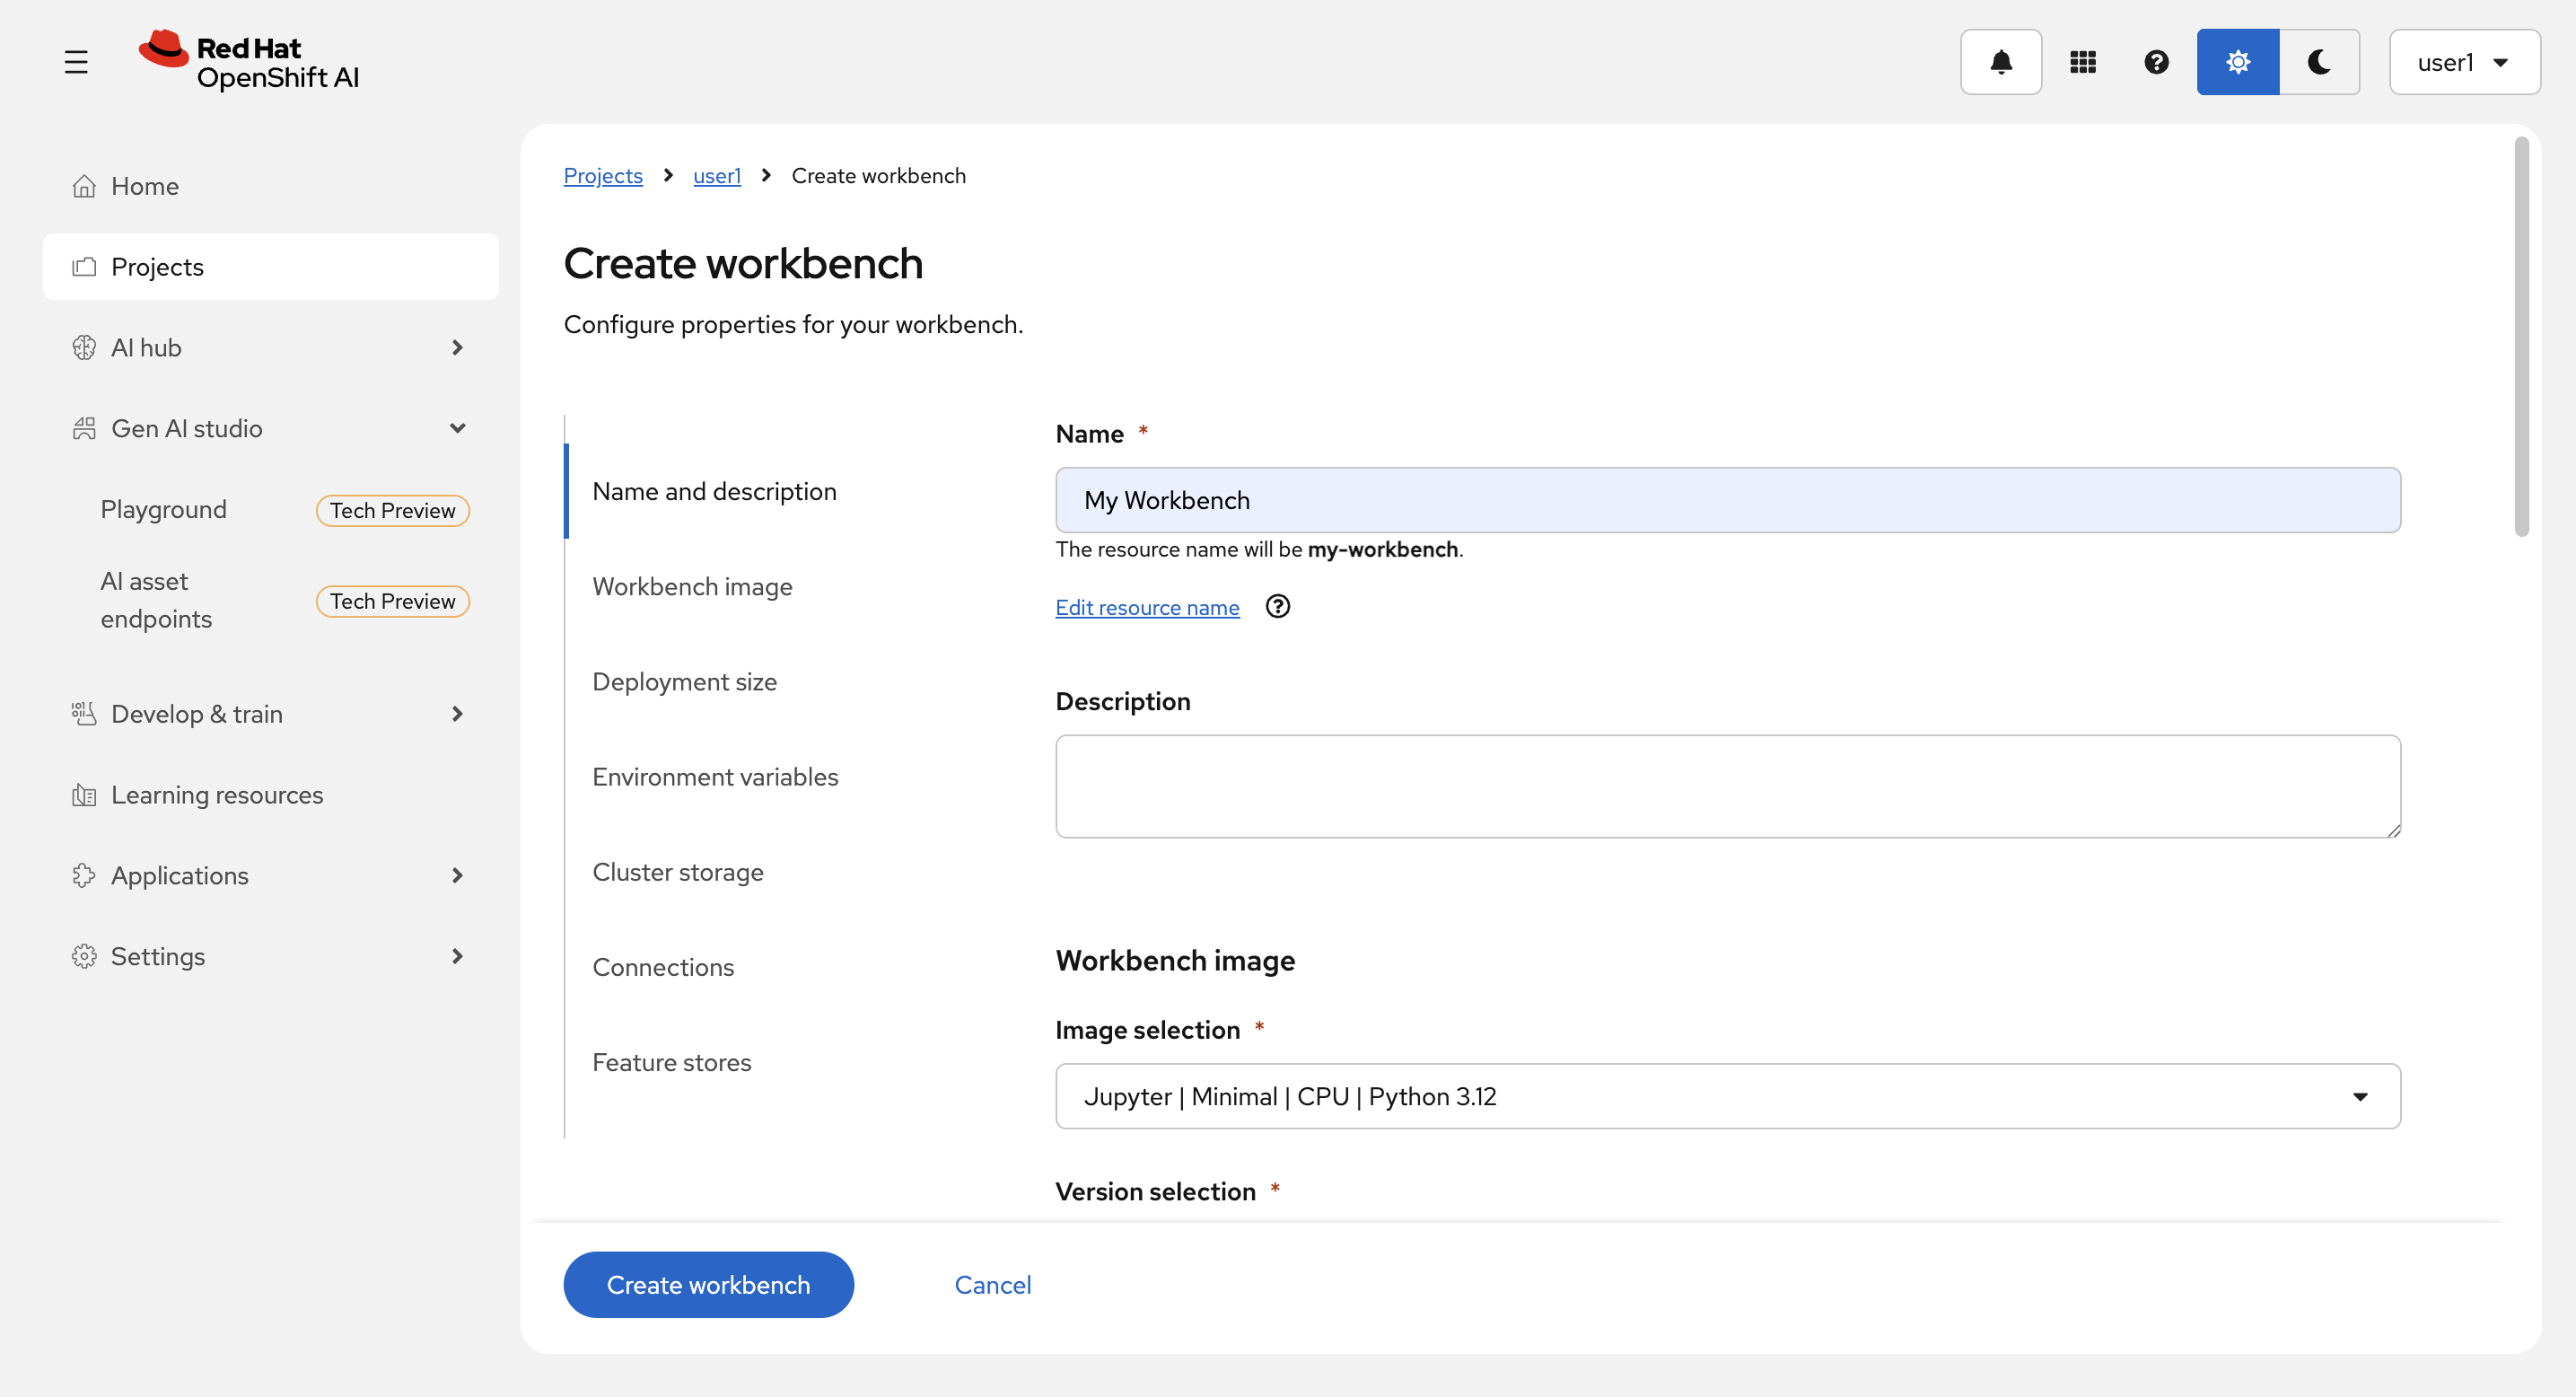Click the Edit resource name link

[x=1147, y=607]
